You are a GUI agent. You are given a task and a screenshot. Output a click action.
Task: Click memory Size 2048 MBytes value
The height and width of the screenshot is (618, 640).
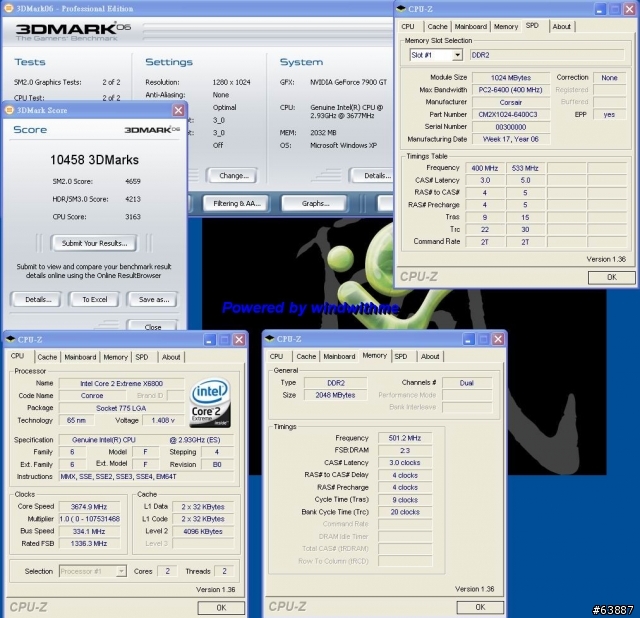[x=335, y=395]
